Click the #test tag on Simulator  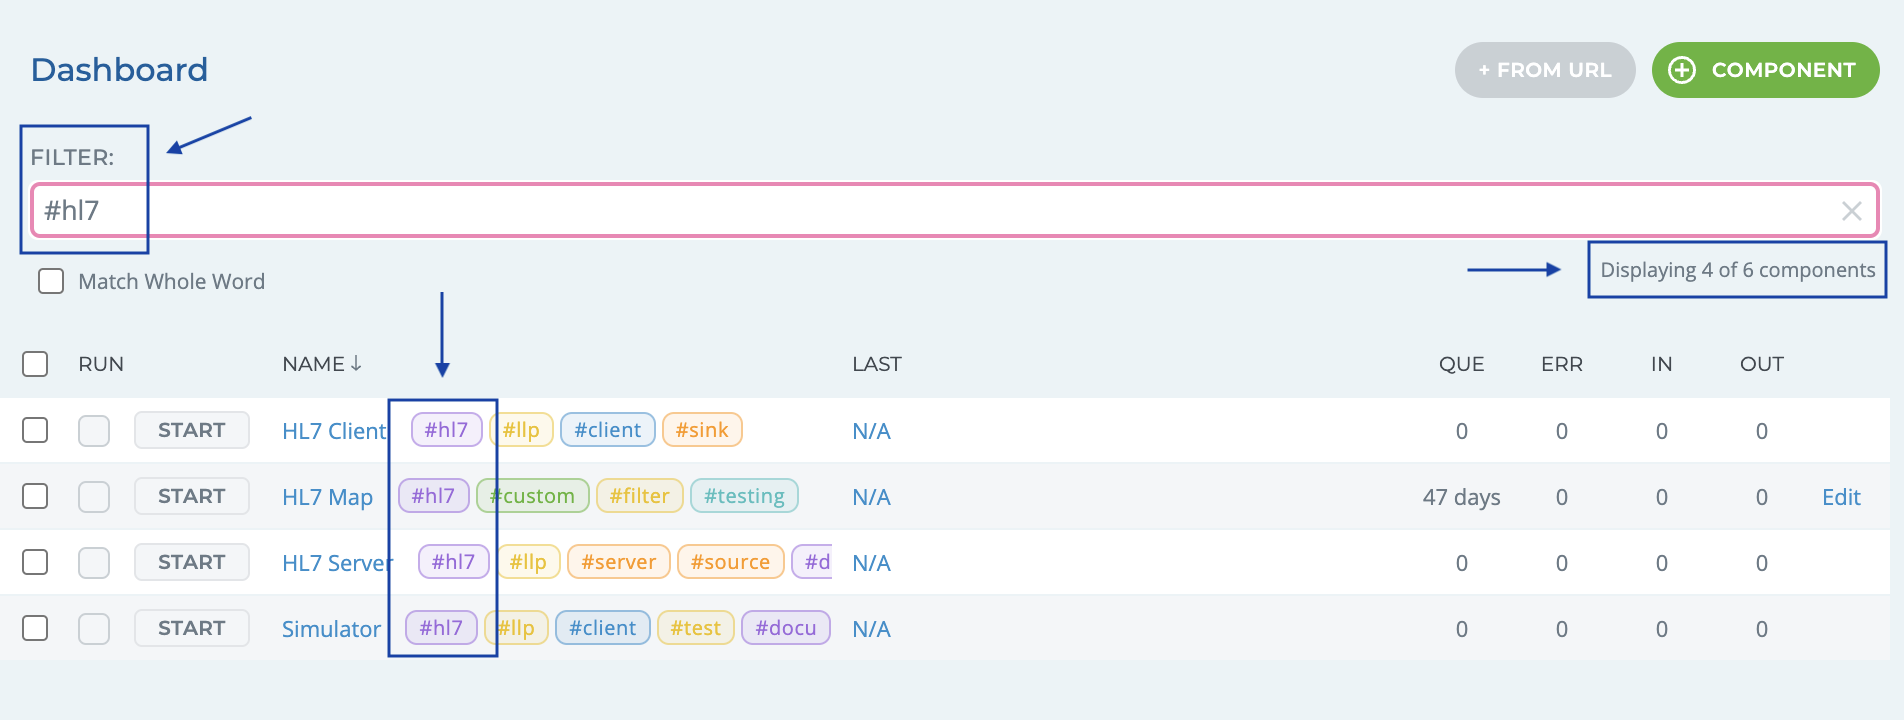695,628
